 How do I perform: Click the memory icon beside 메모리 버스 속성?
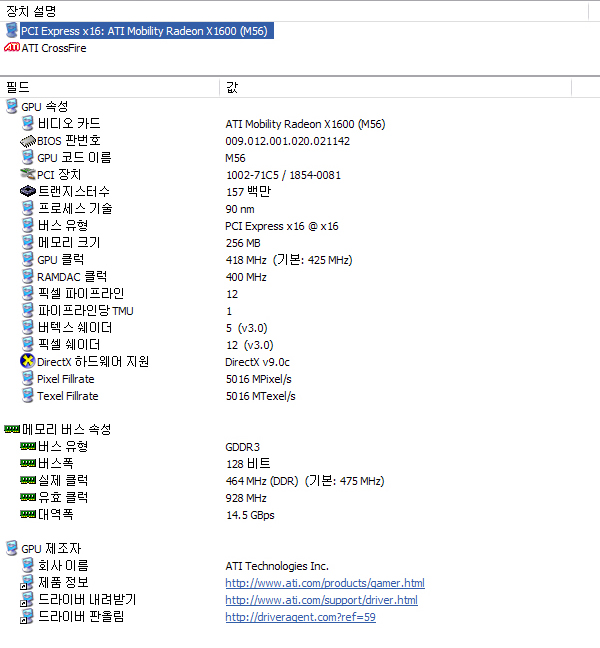[12, 429]
